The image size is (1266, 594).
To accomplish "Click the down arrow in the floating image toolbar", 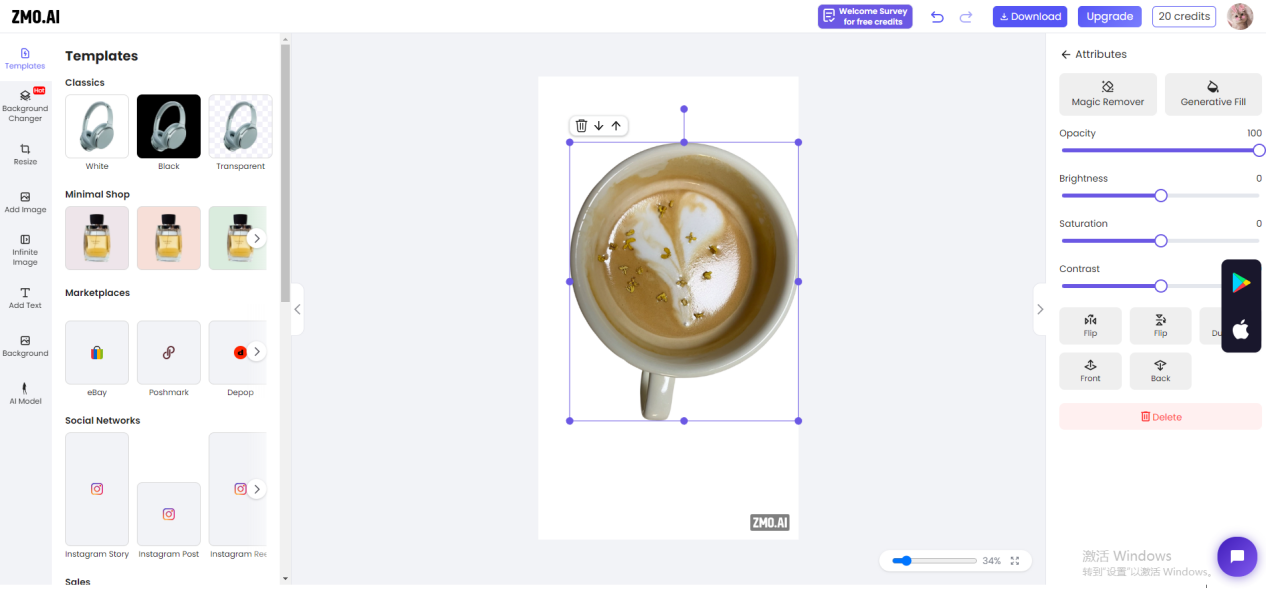I will pos(599,126).
